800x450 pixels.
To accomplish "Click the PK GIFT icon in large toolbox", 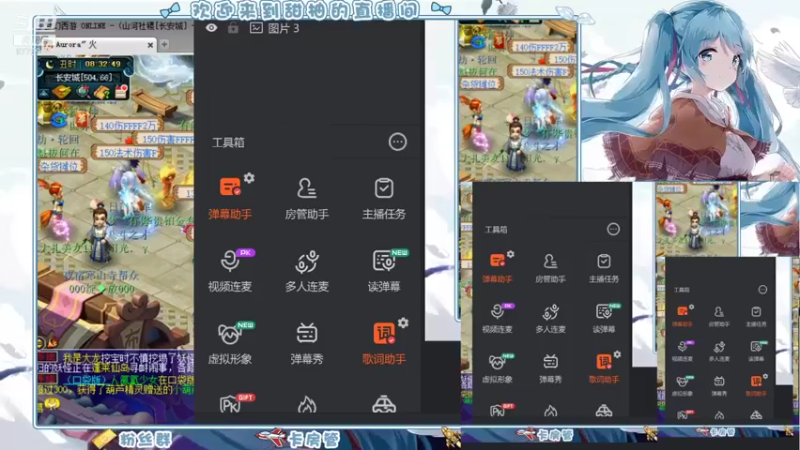I will click(236, 403).
